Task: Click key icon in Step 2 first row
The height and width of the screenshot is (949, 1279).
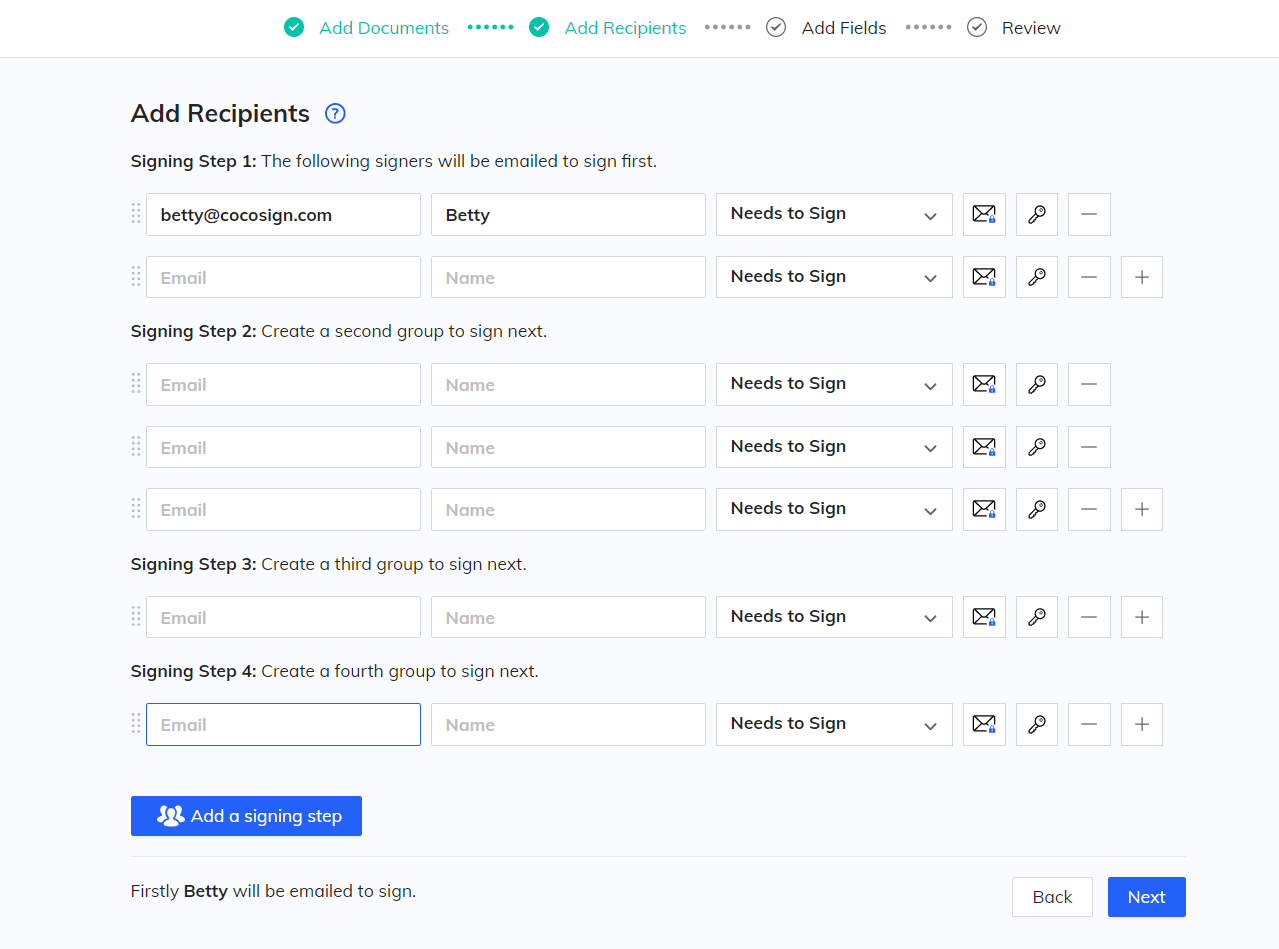Action: pyautogui.click(x=1037, y=384)
